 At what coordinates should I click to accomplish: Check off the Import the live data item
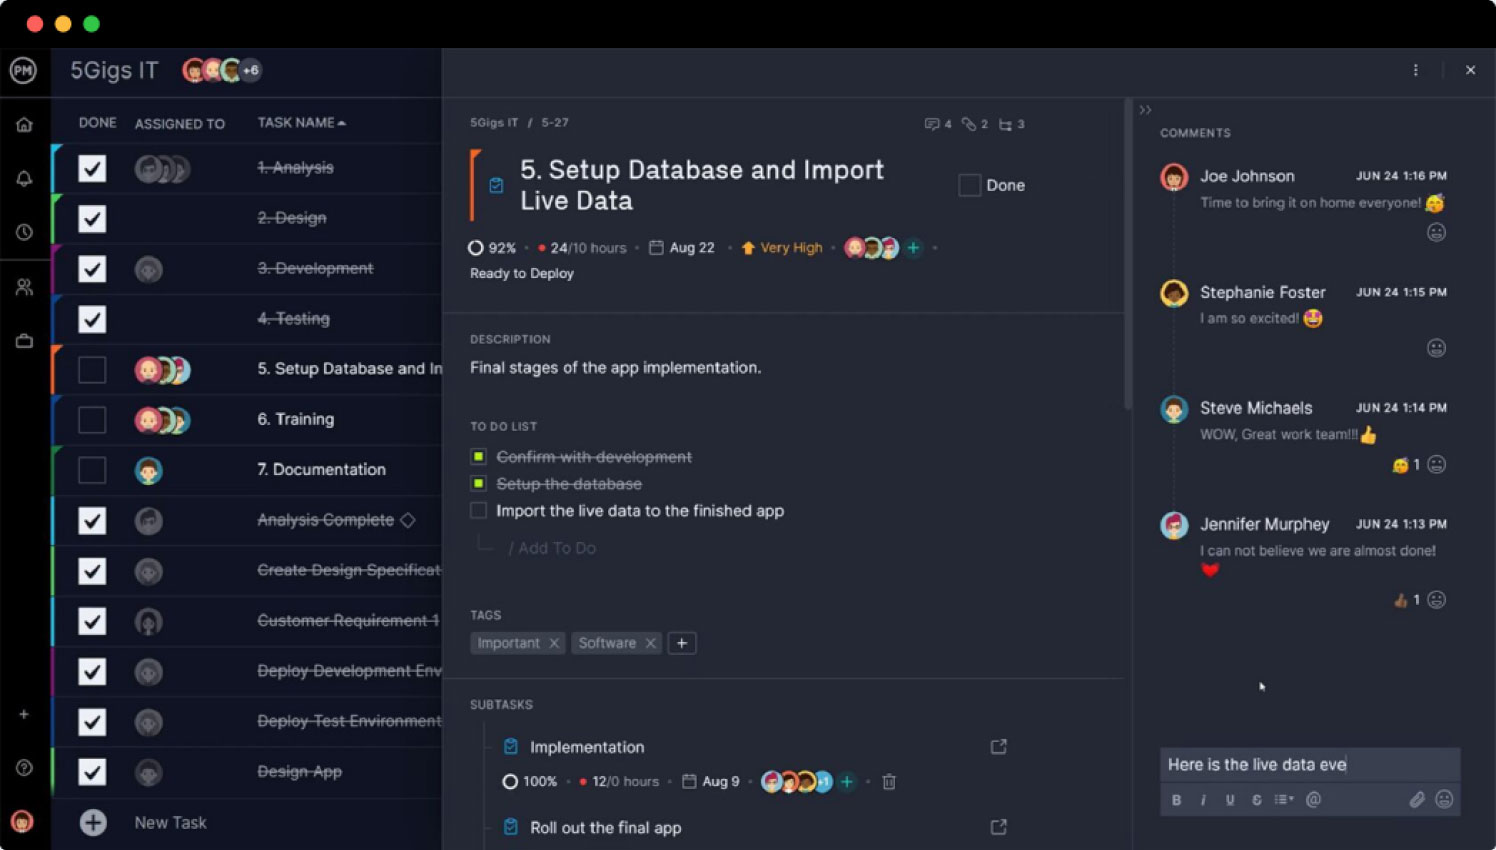477,510
